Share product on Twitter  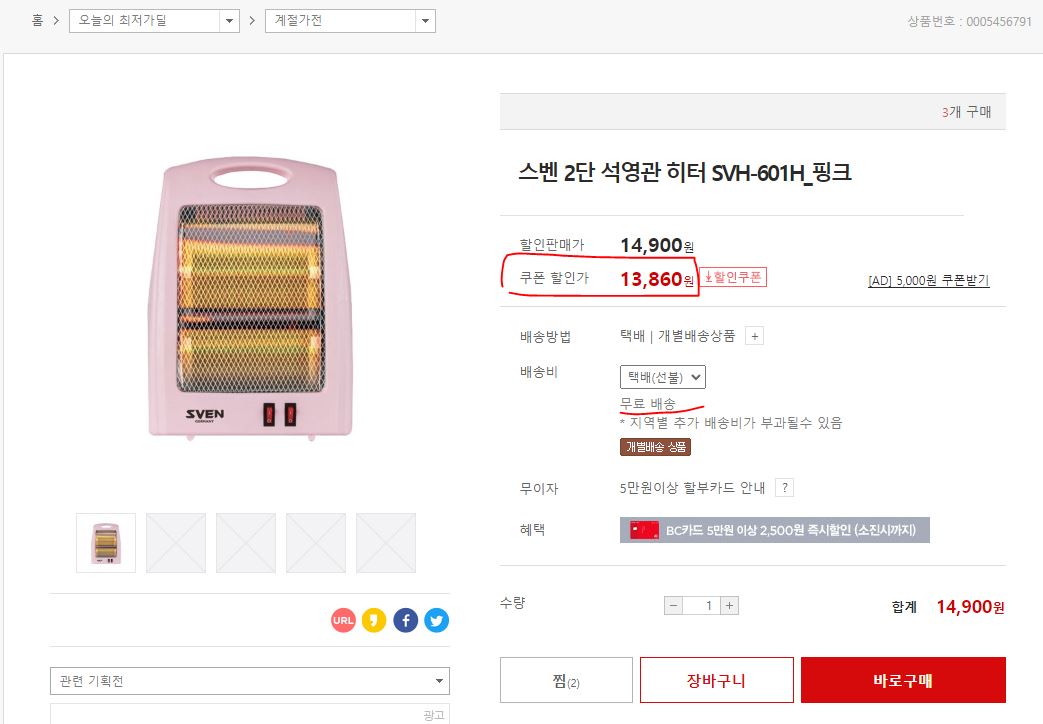[x=436, y=621]
